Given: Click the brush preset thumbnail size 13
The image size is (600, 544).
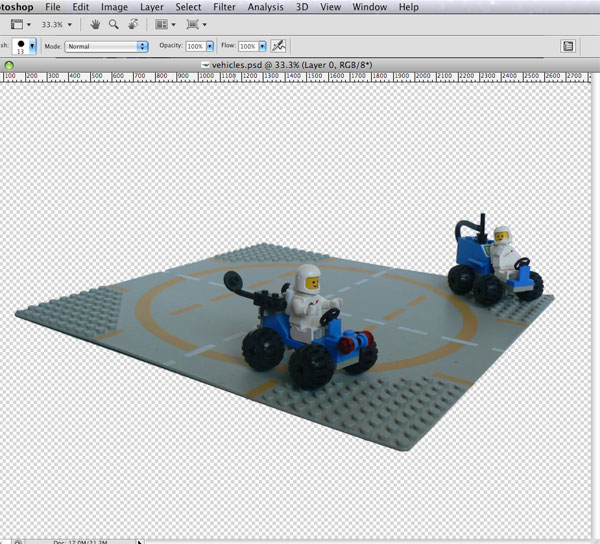Looking at the screenshot, I should 21,46.
